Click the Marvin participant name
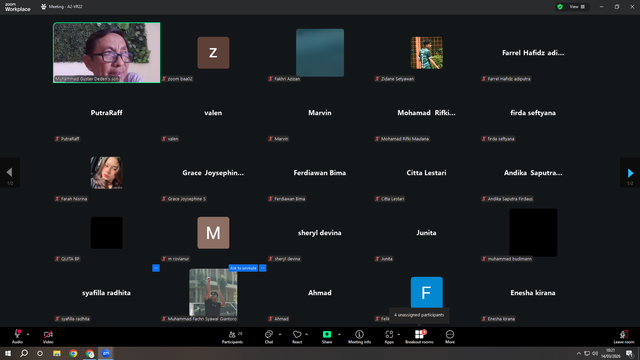640x360 pixels. tap(320, 113)
